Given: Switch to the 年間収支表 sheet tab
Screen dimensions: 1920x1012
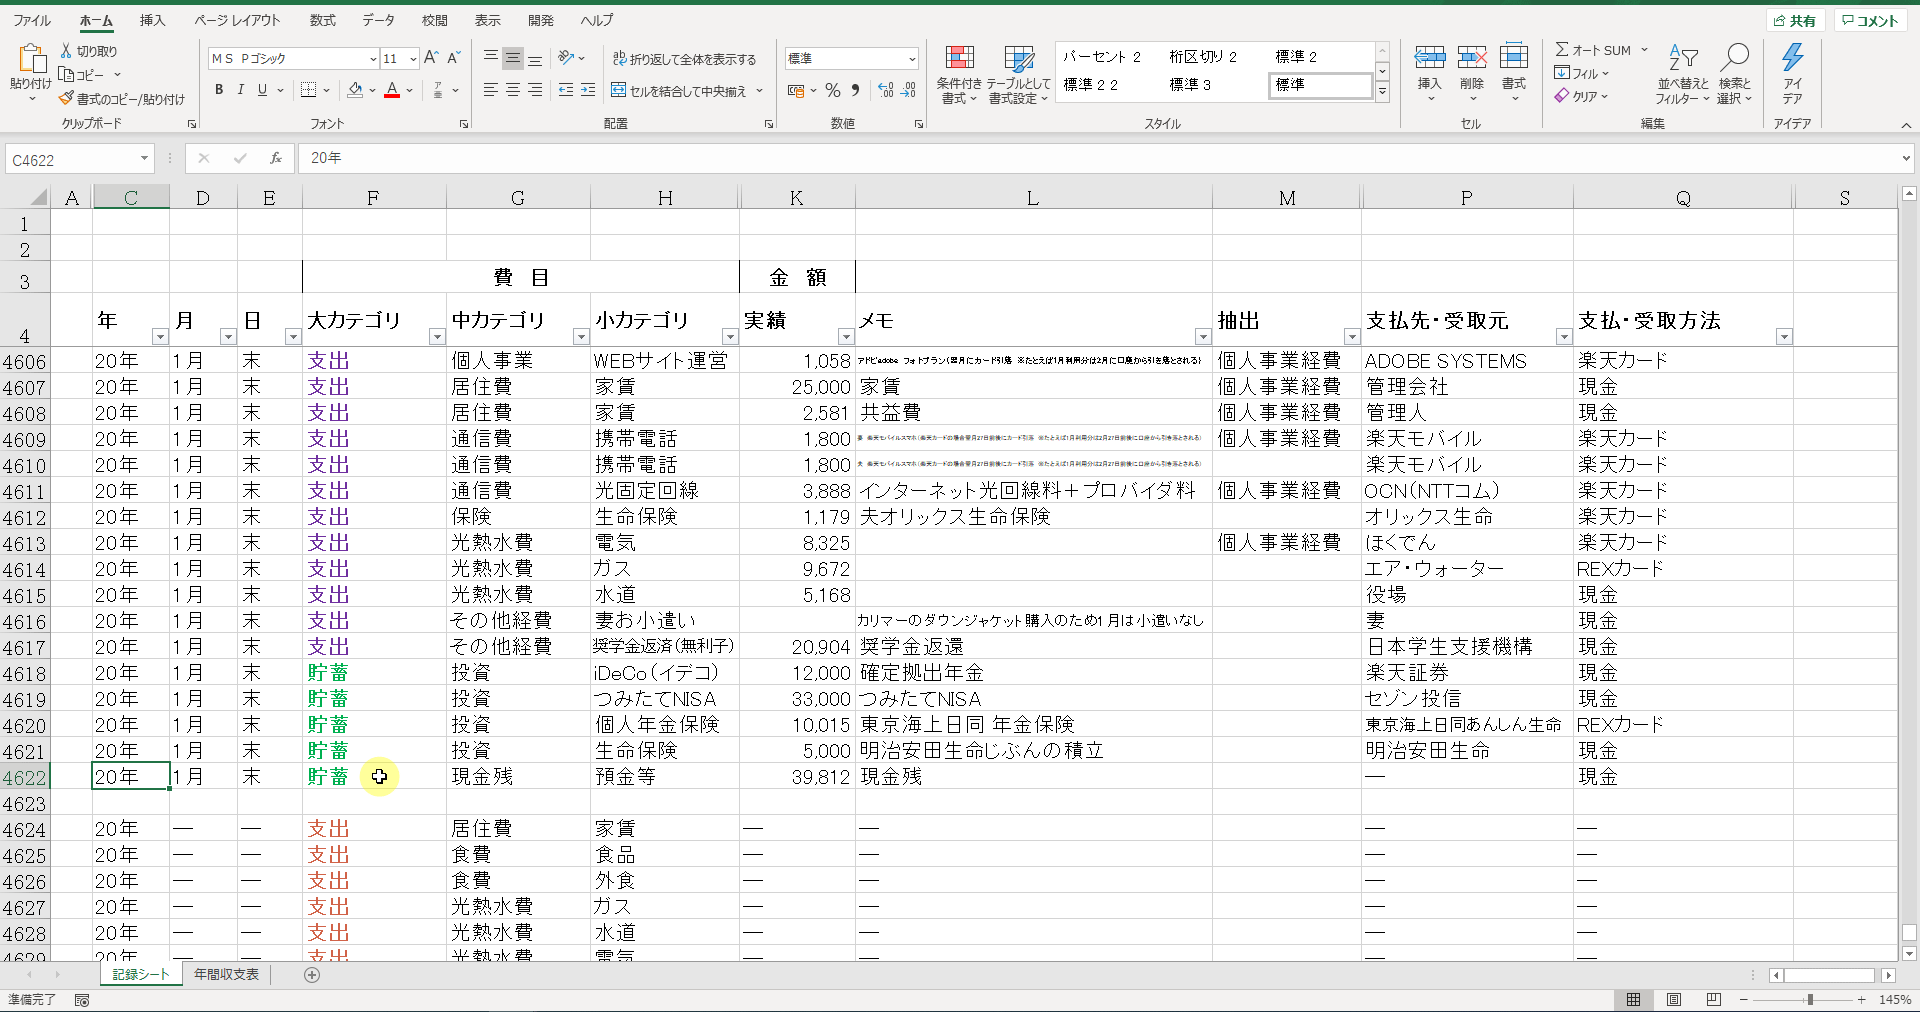Looking at the screenshot, I should coord(226,975).
